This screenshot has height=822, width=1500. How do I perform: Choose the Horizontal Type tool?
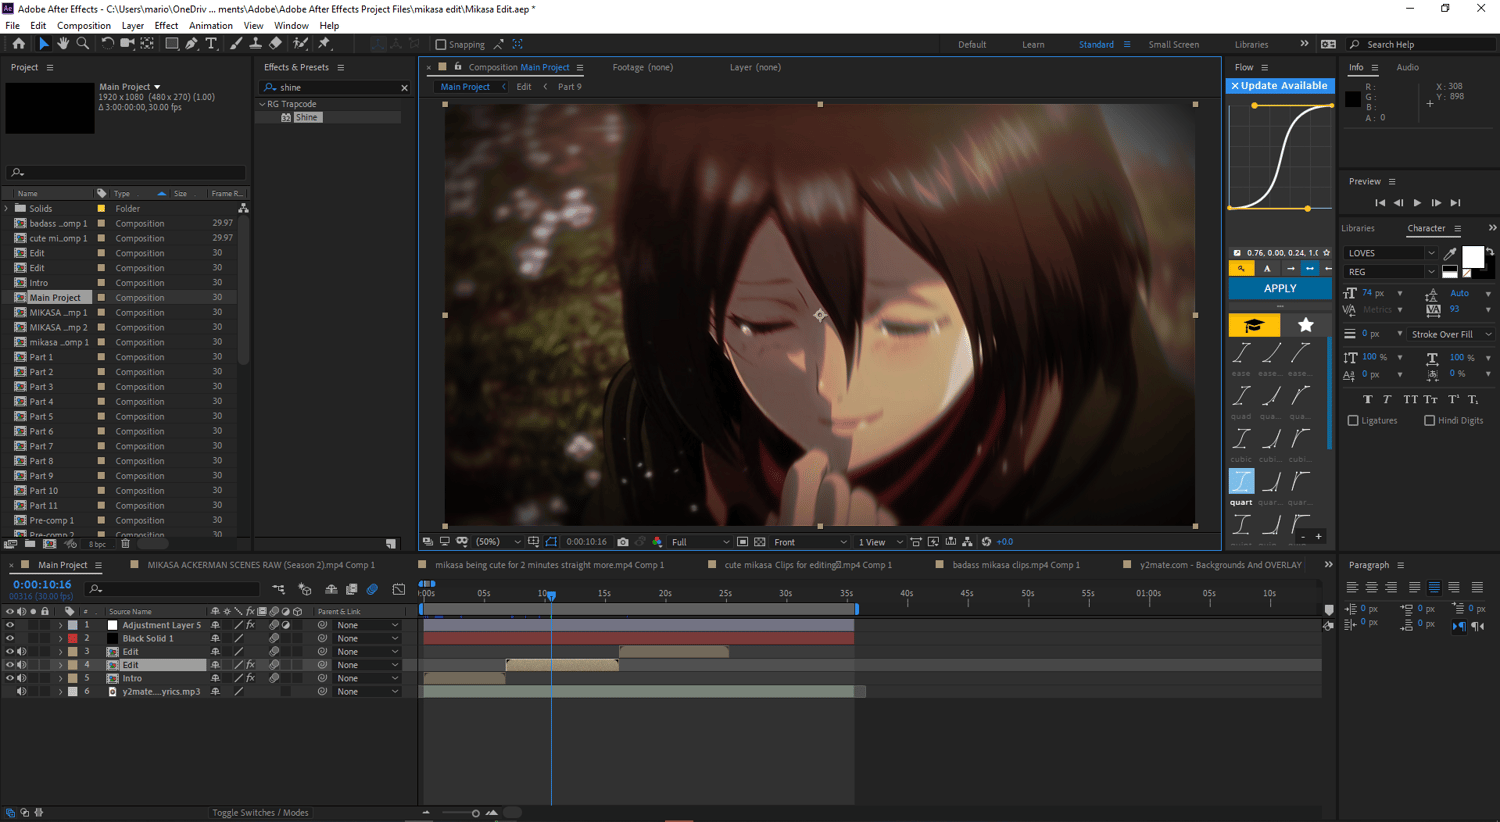tap(211, 44)
